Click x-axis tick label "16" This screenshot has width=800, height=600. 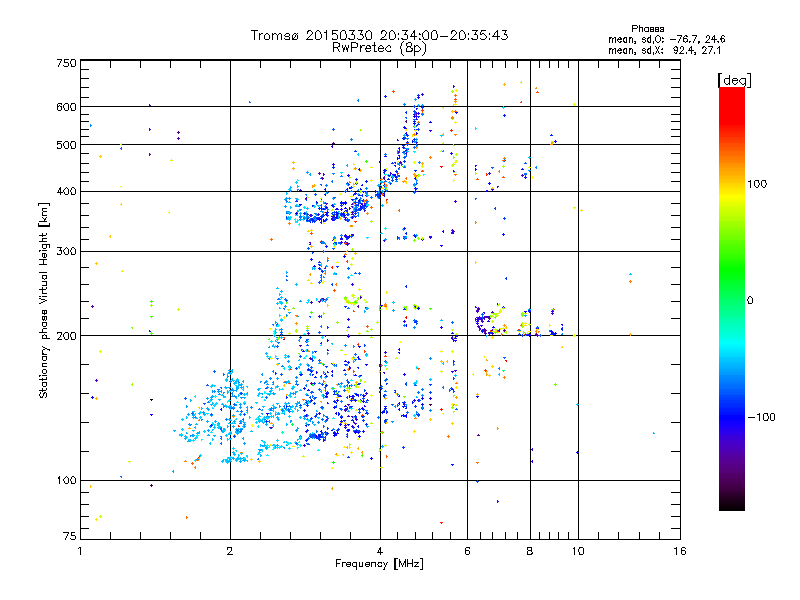pyautogui.click(x=680, y=551)
